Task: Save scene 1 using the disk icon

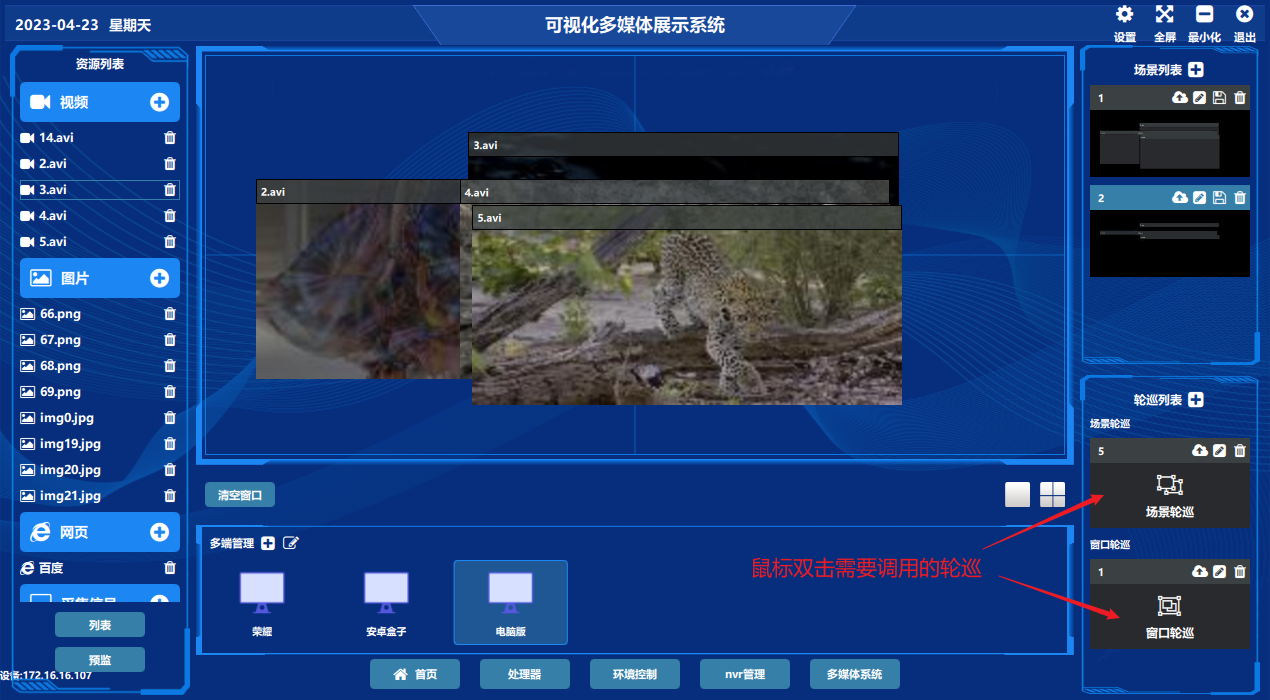Action: (x=1219, y=98)
